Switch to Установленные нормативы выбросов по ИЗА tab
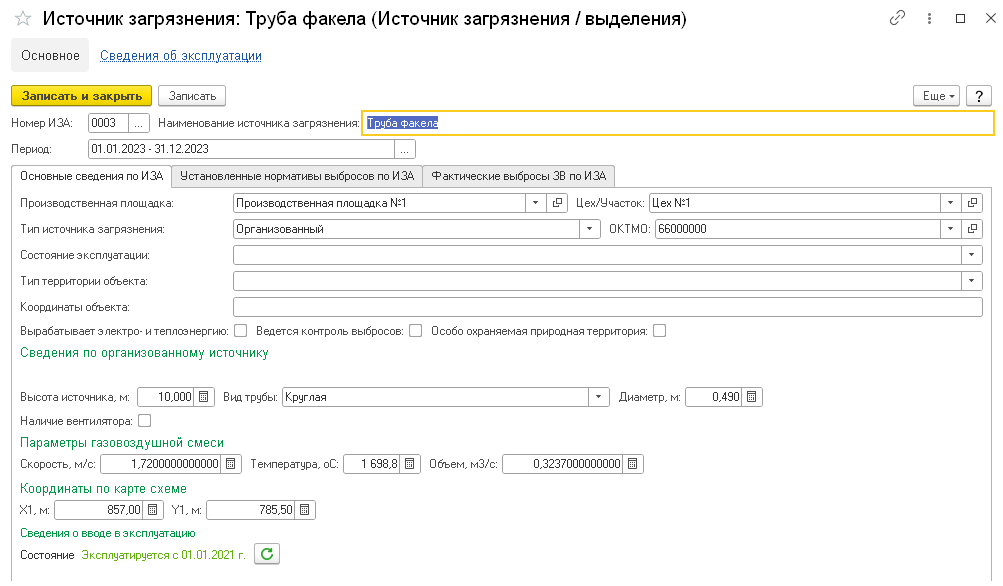 (x=296, y=176)
